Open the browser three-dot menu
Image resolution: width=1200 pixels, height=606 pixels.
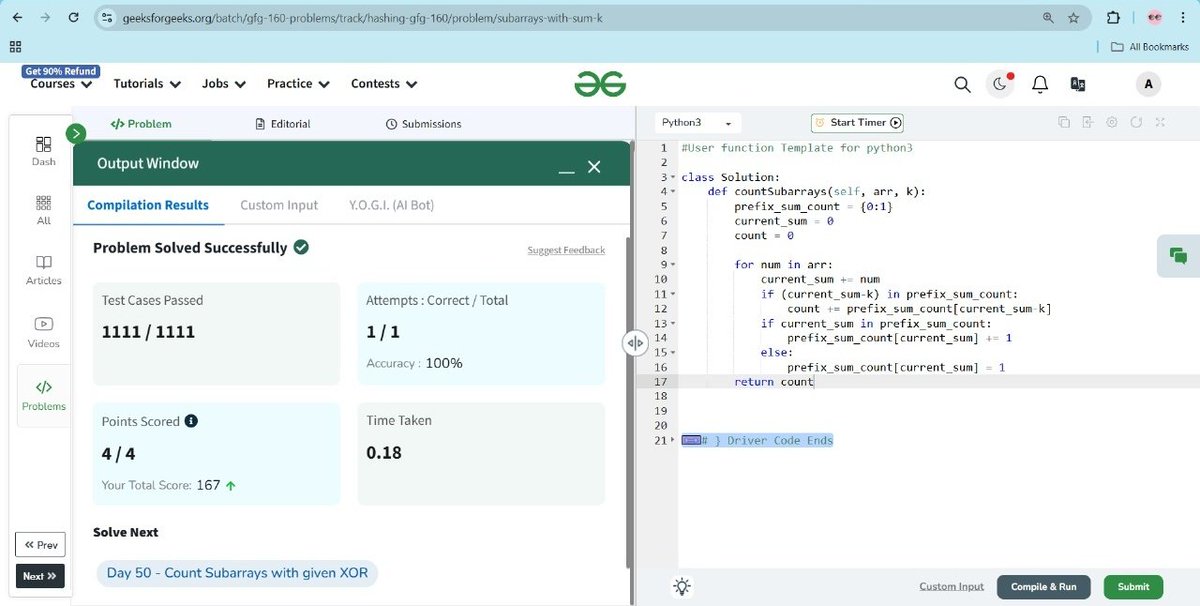[x=1184, y=18]
